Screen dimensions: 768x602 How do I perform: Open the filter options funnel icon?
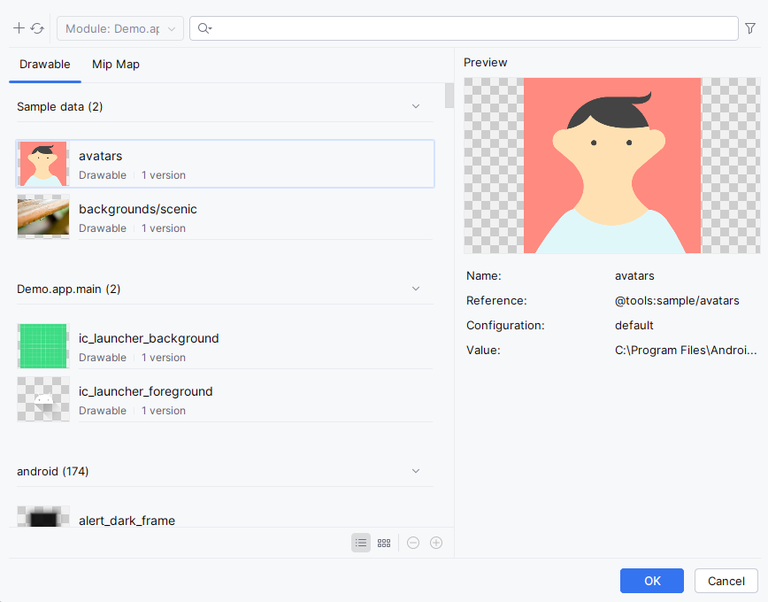point(750,28)
